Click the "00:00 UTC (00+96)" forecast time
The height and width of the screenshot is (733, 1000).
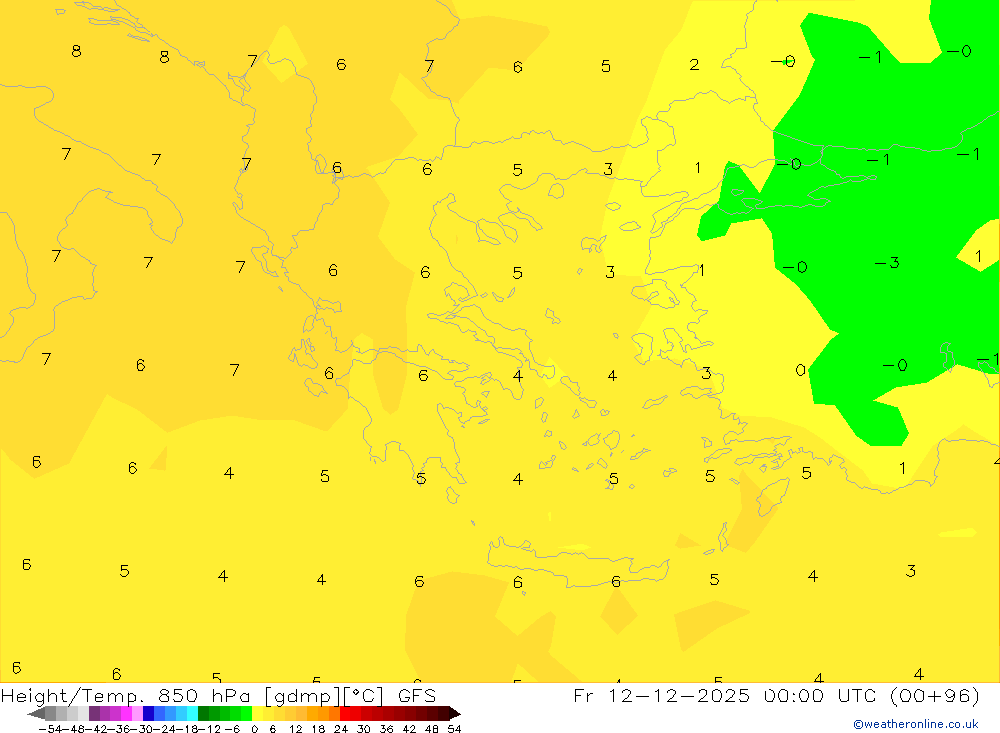872,695
